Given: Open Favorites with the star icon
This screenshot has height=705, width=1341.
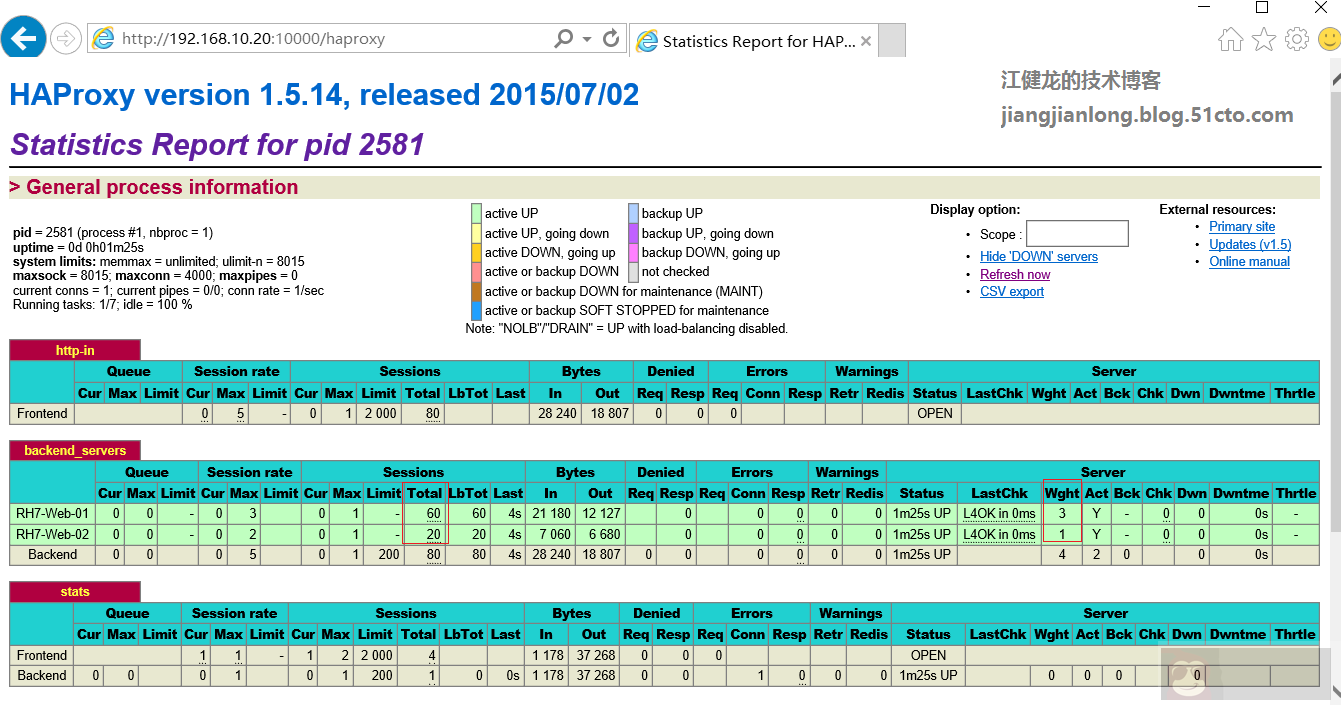Looking at the screenshot, I should pos(1263,39).
